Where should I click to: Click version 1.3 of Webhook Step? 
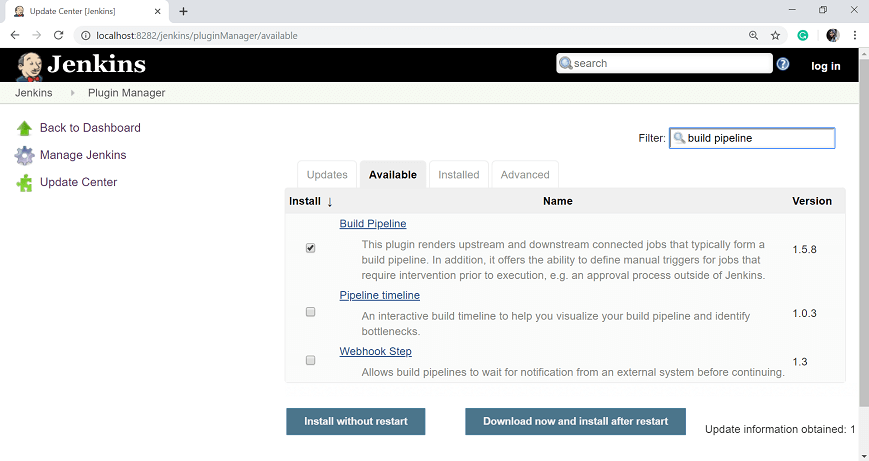coord(800,362)
